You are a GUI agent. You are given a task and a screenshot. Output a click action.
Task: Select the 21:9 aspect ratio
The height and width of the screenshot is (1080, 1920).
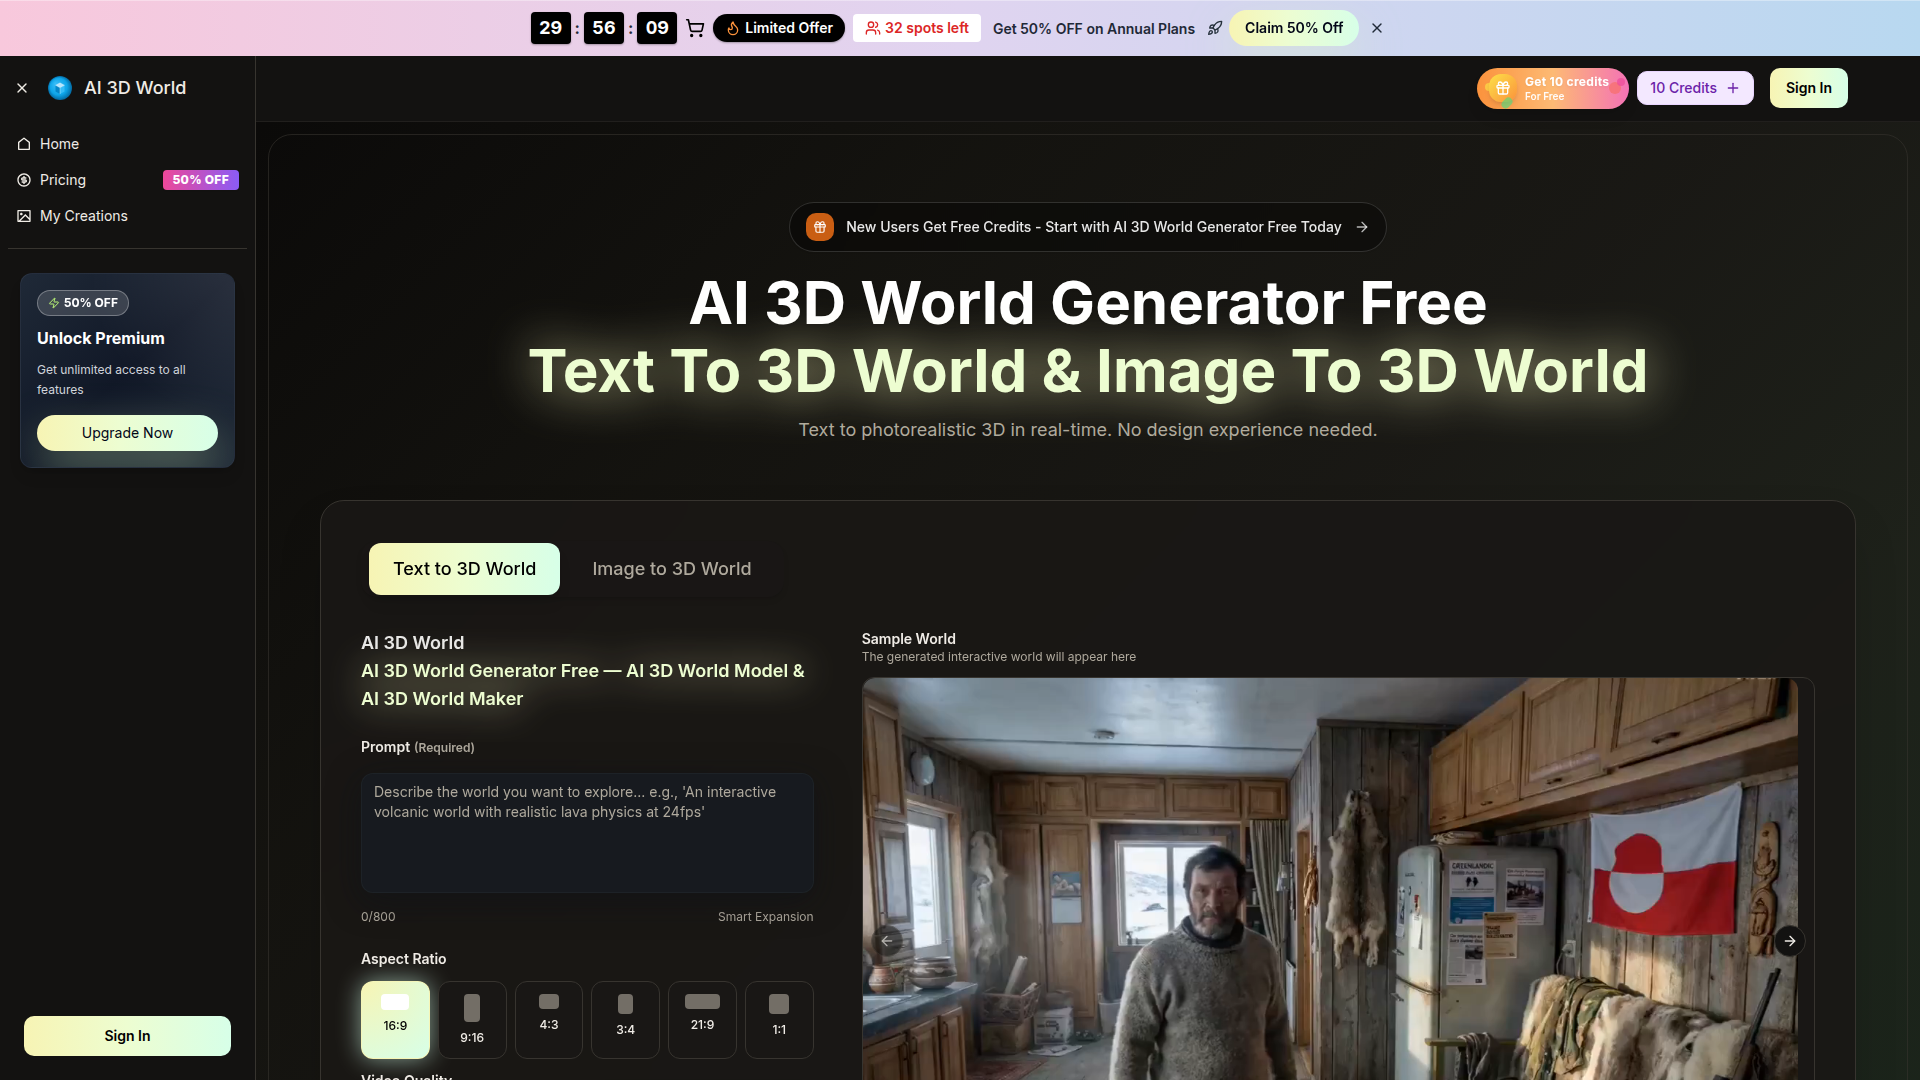702,1019
